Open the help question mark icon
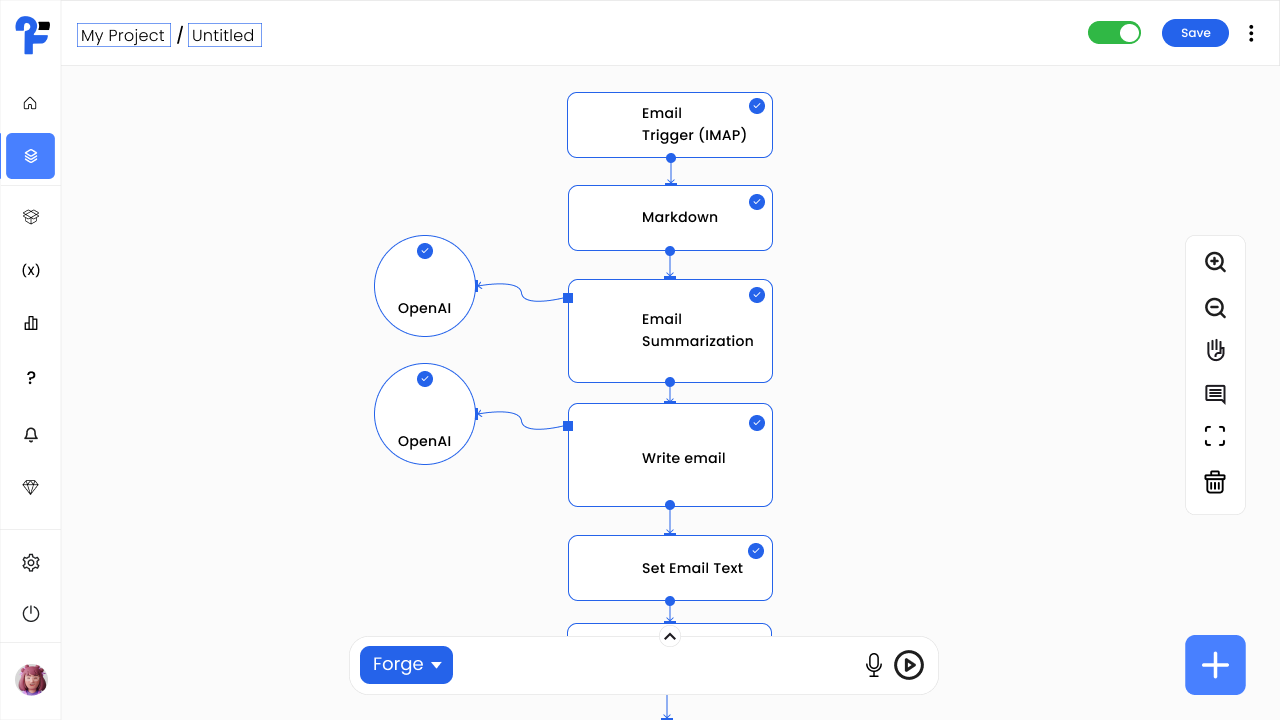This screenshot has width=1280, height=720. 30,378
